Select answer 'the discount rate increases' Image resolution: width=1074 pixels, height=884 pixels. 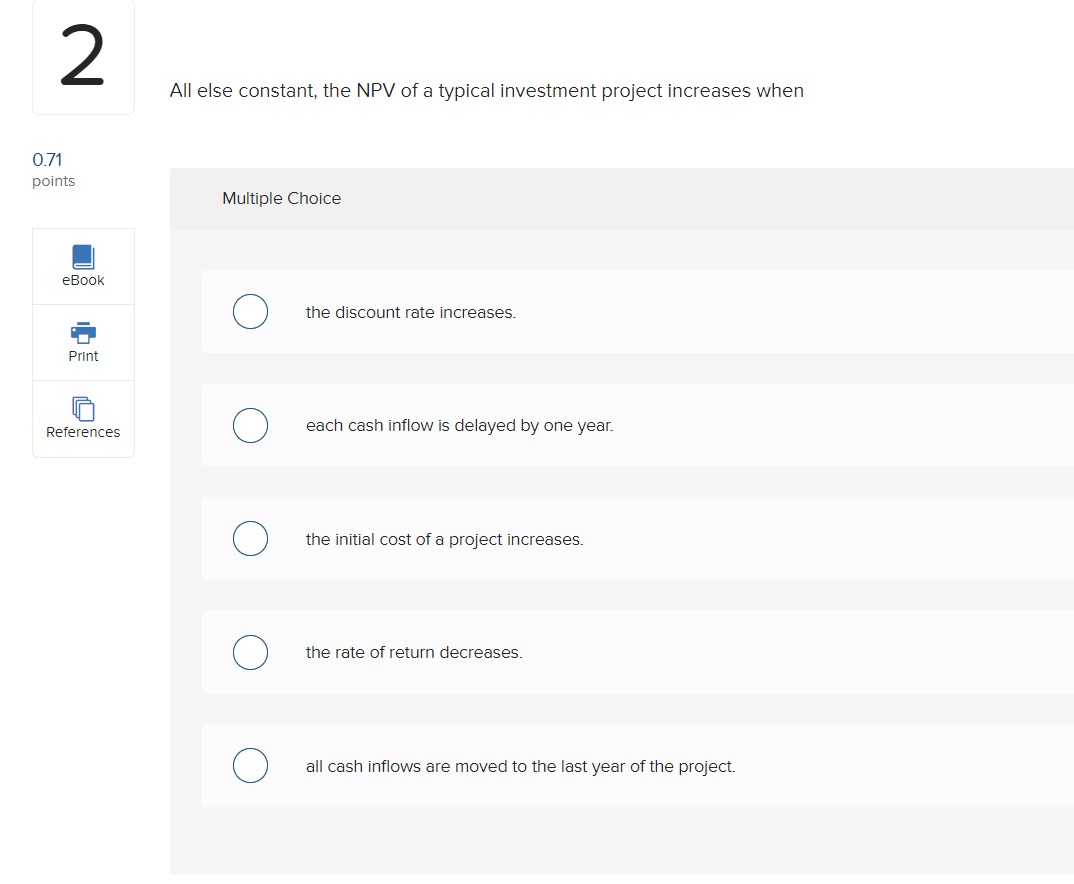coord(250,311)
